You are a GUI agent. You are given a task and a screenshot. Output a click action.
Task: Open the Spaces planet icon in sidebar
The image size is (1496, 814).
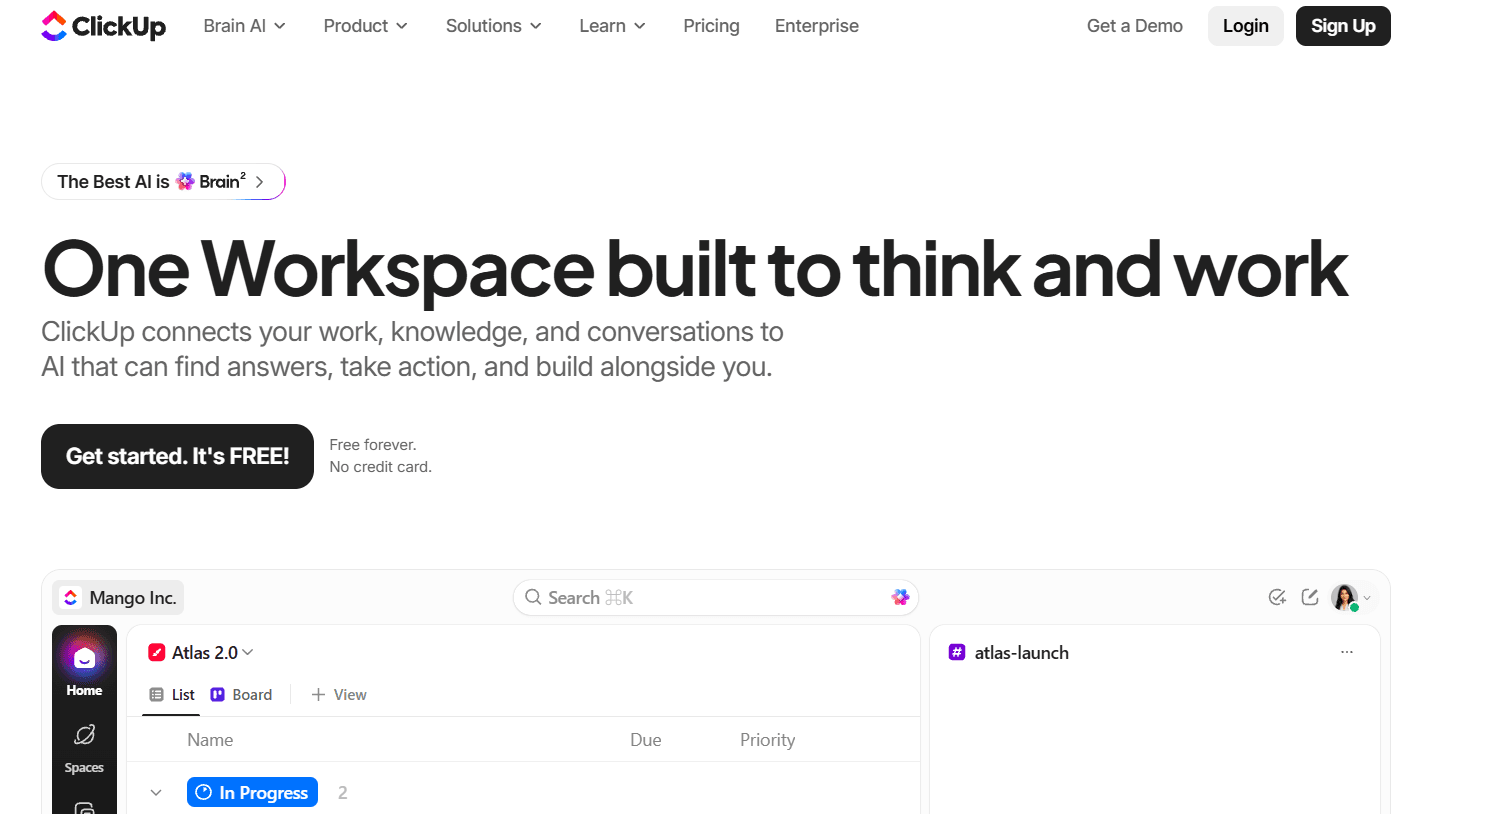pyautogui.click(x=84, y=735)
